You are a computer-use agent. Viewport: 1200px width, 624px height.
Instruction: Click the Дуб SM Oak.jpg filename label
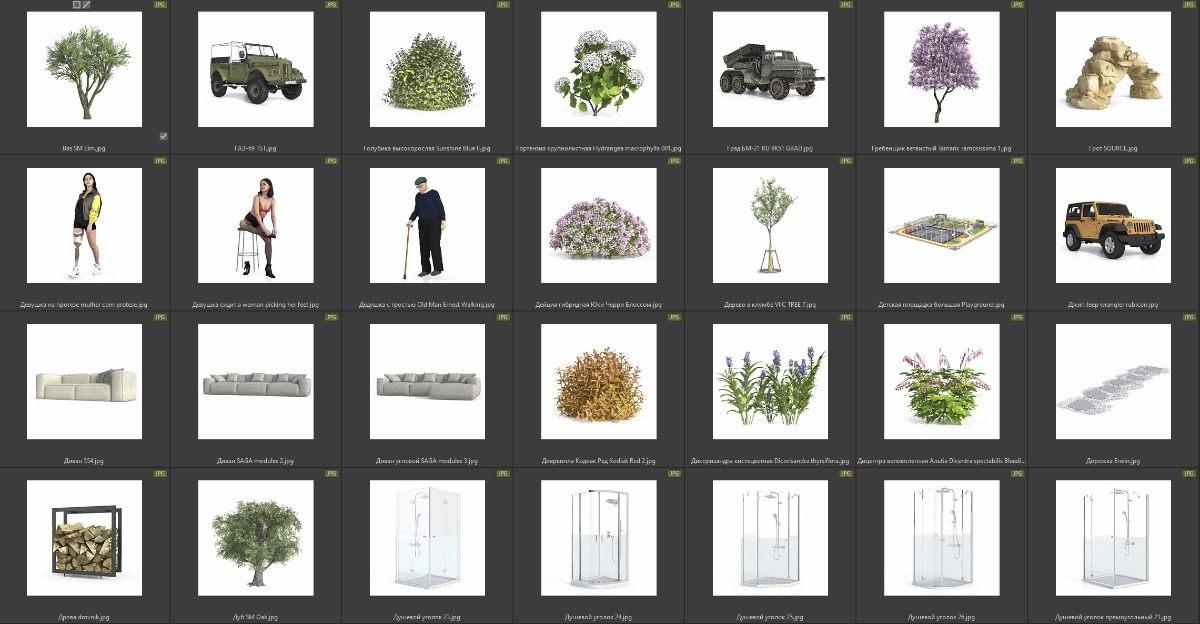[255, 617]
